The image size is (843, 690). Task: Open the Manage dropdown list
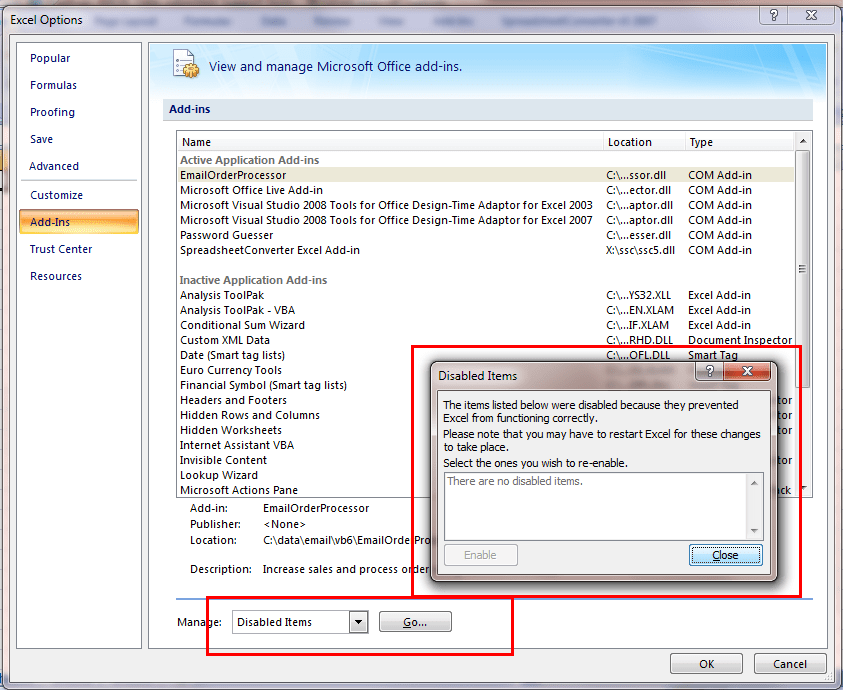tap(358, 621)
